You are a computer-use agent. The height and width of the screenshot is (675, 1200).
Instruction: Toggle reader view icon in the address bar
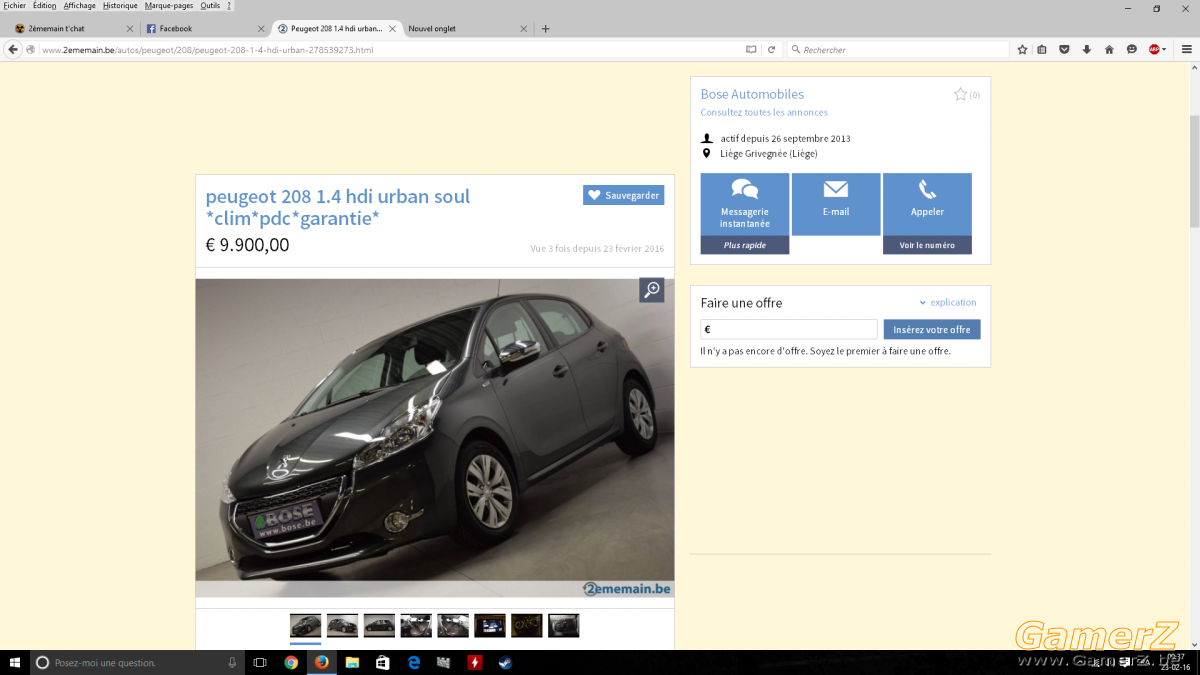click(751, 49)
